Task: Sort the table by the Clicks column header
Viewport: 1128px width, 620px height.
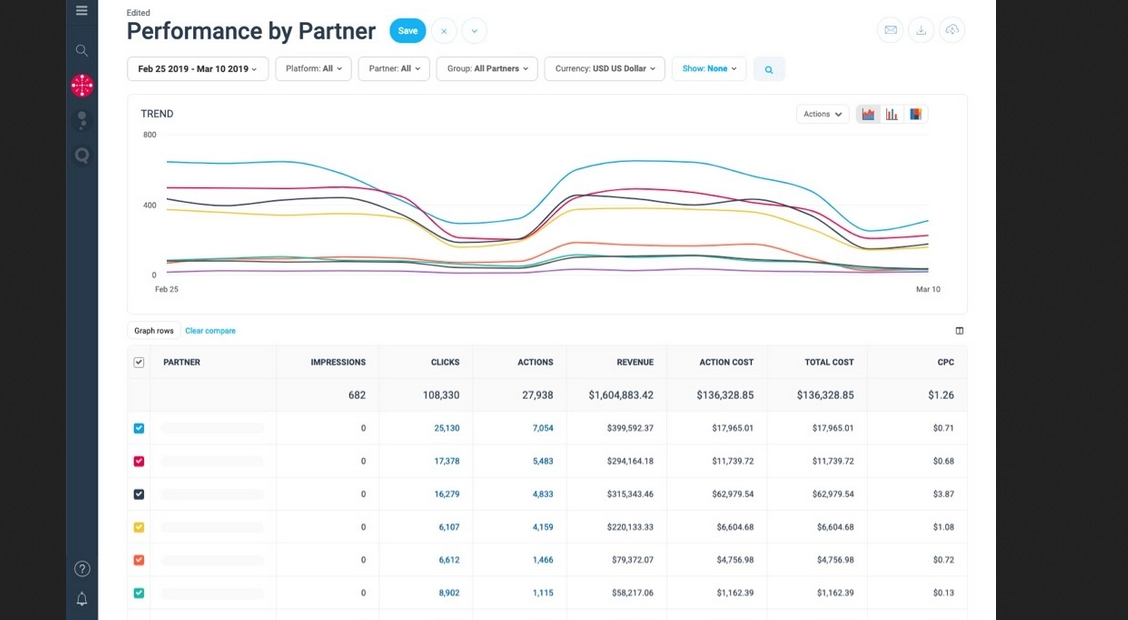Action: coord(445,362)
